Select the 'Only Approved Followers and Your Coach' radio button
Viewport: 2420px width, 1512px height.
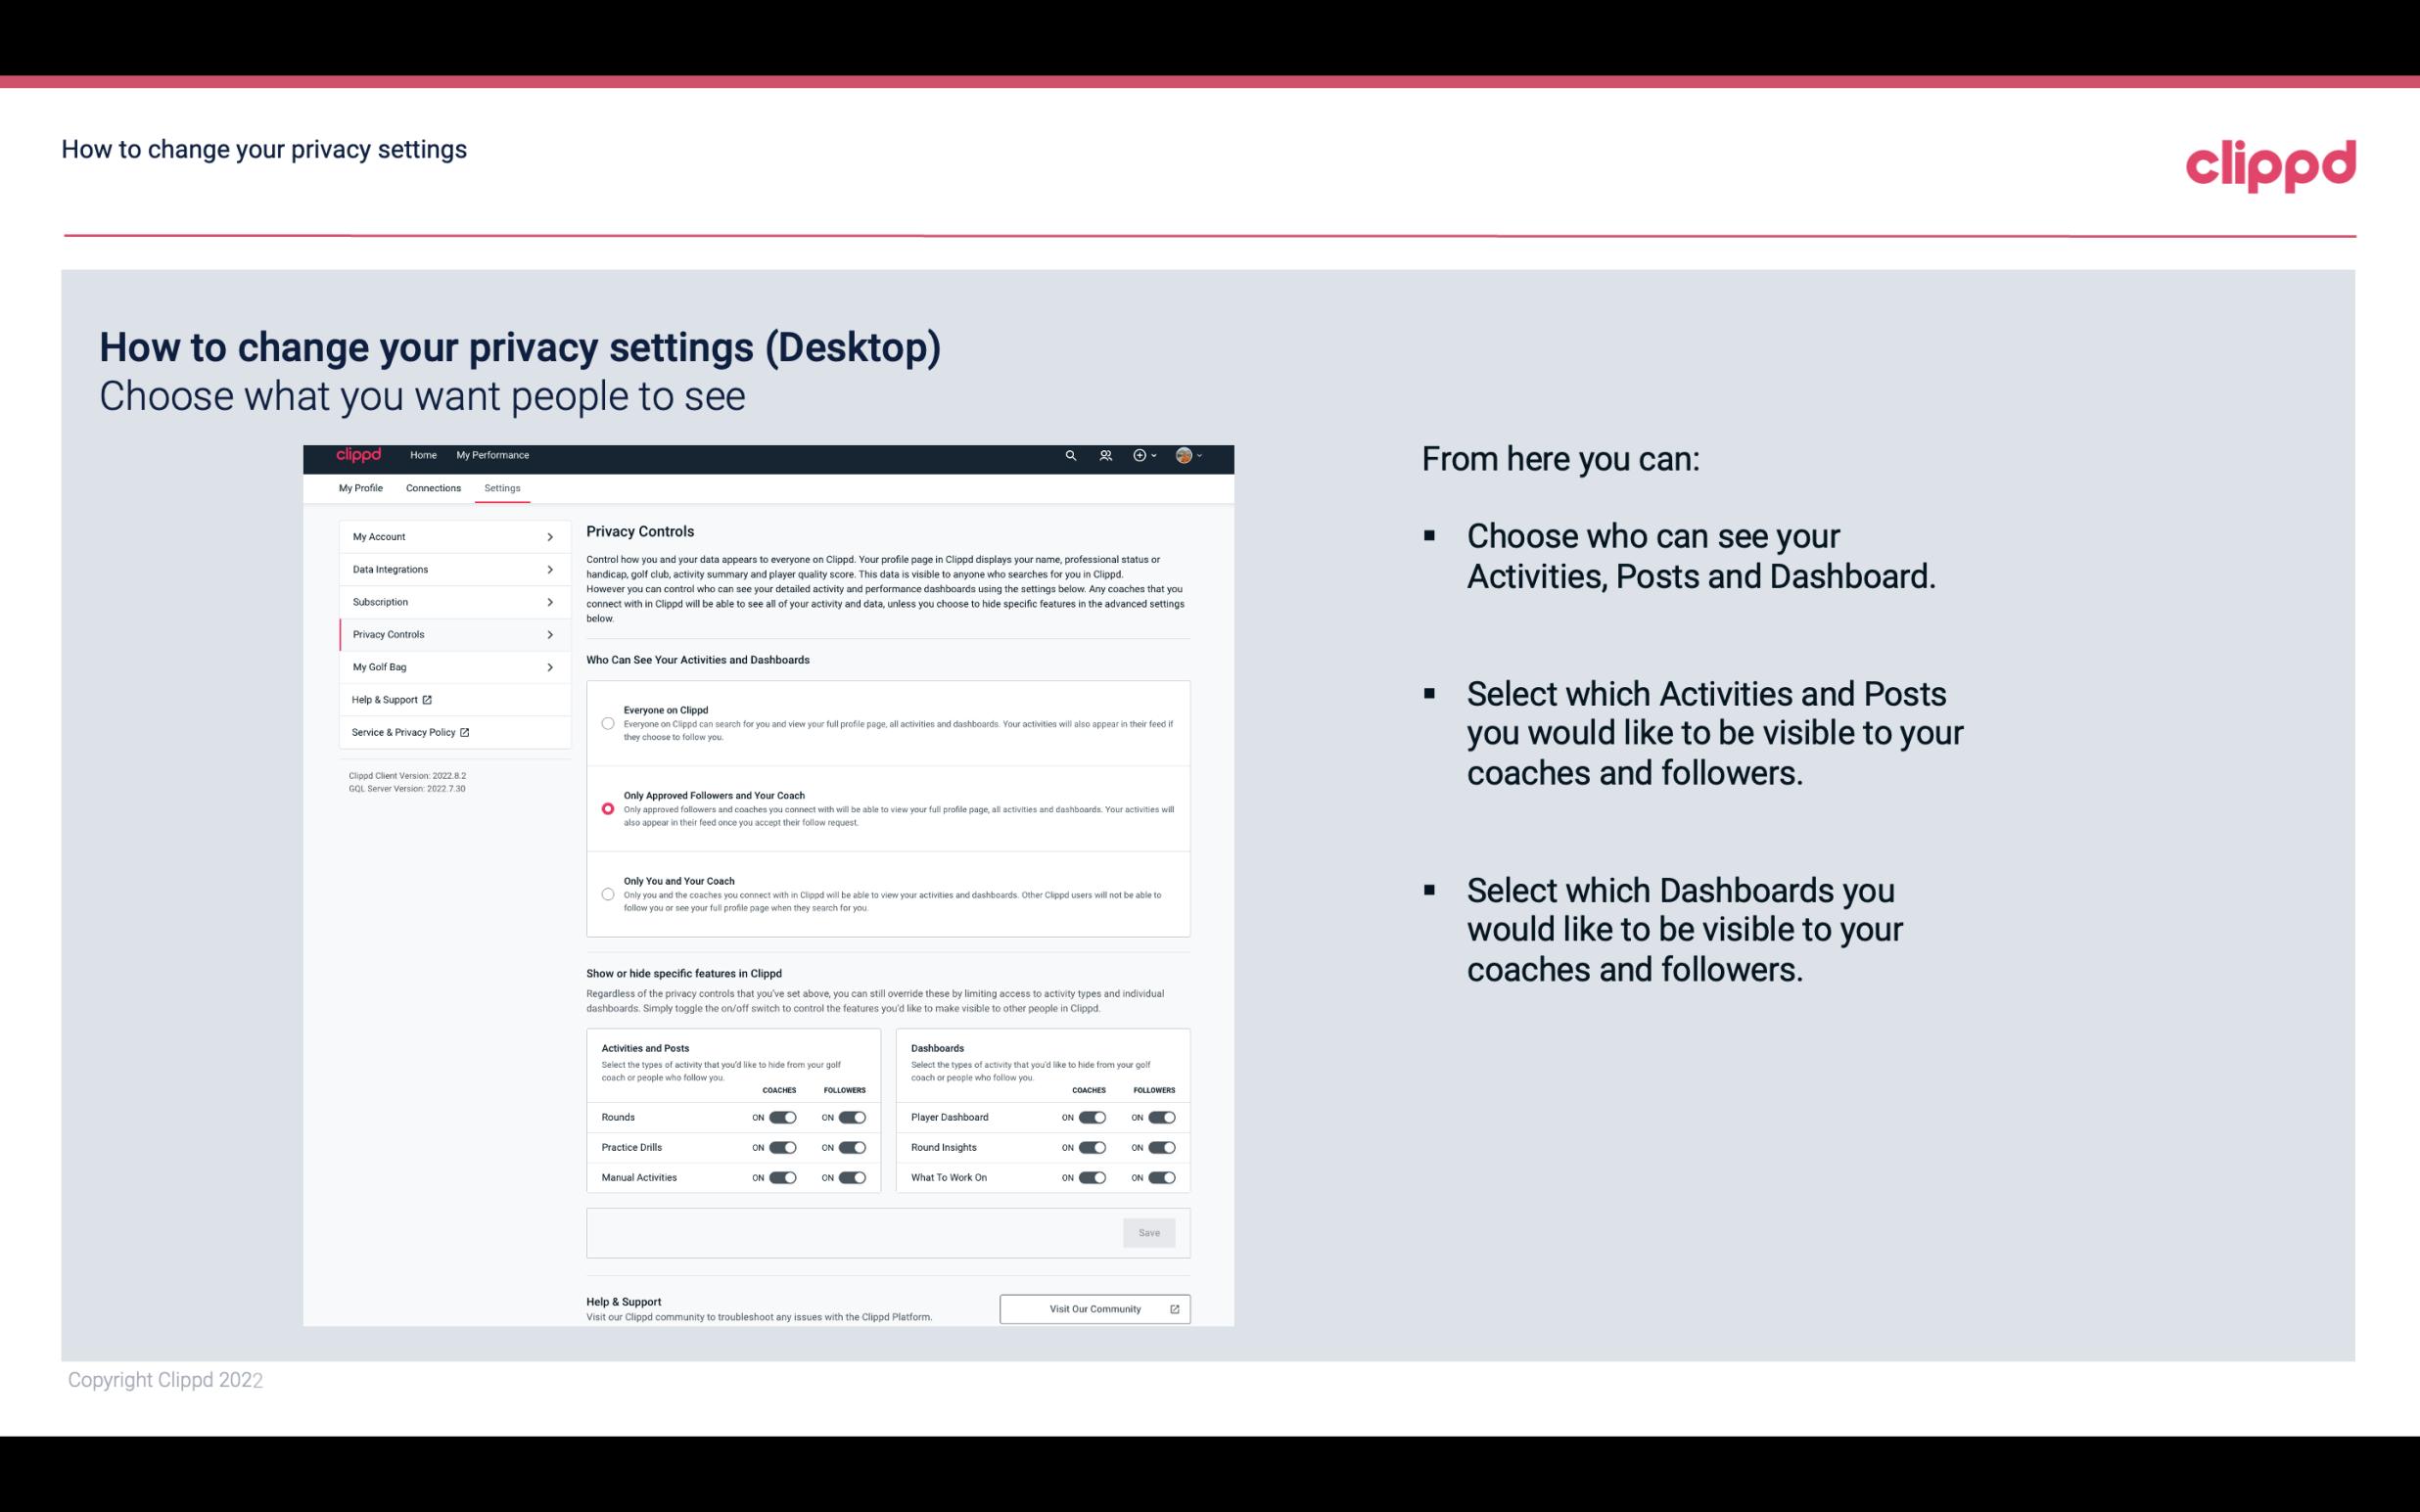pos(606,810)
